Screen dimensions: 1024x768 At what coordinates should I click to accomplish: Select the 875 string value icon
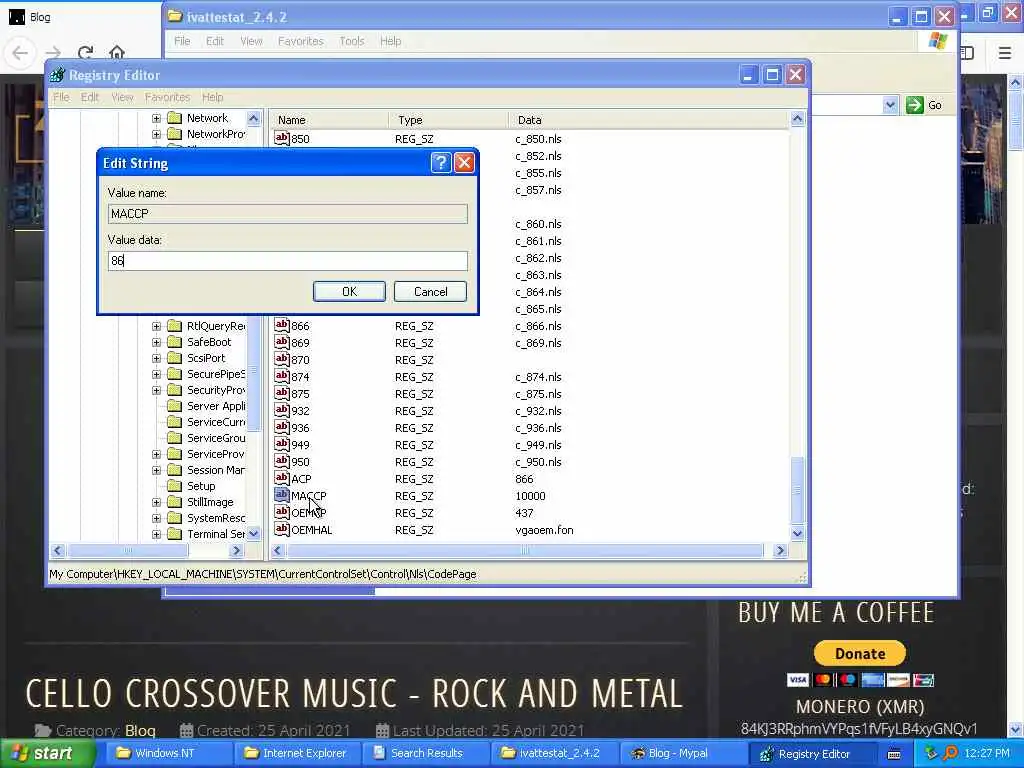pos(281,392)
